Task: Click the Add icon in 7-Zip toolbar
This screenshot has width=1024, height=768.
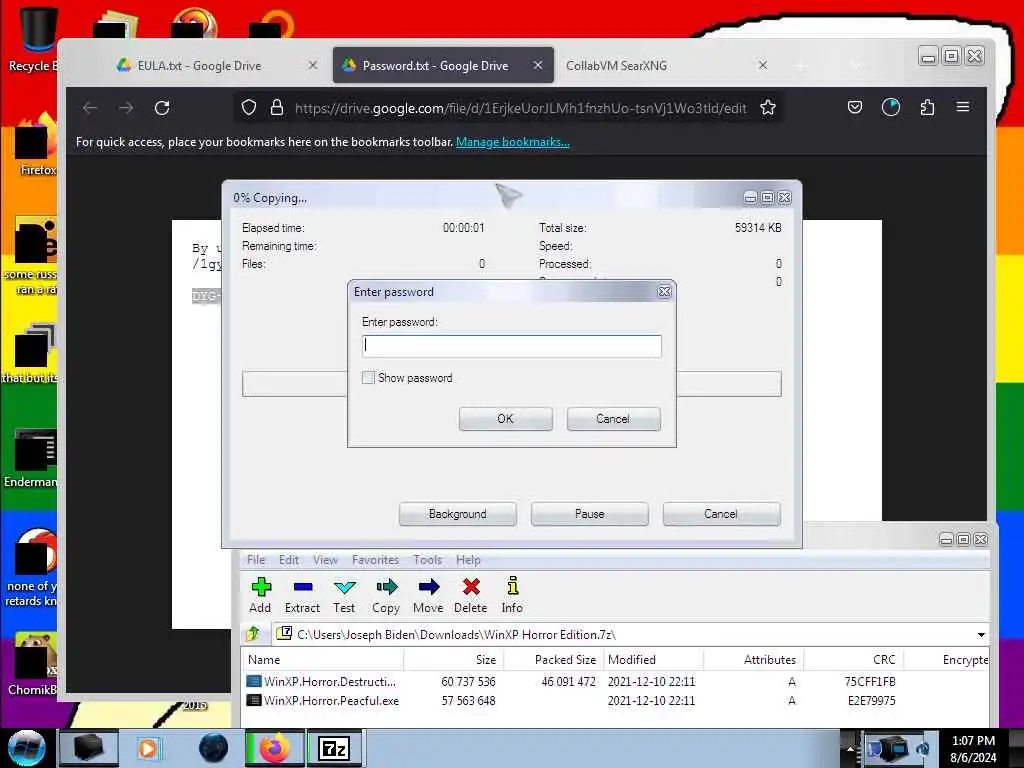Action: (x=261, y=586)
